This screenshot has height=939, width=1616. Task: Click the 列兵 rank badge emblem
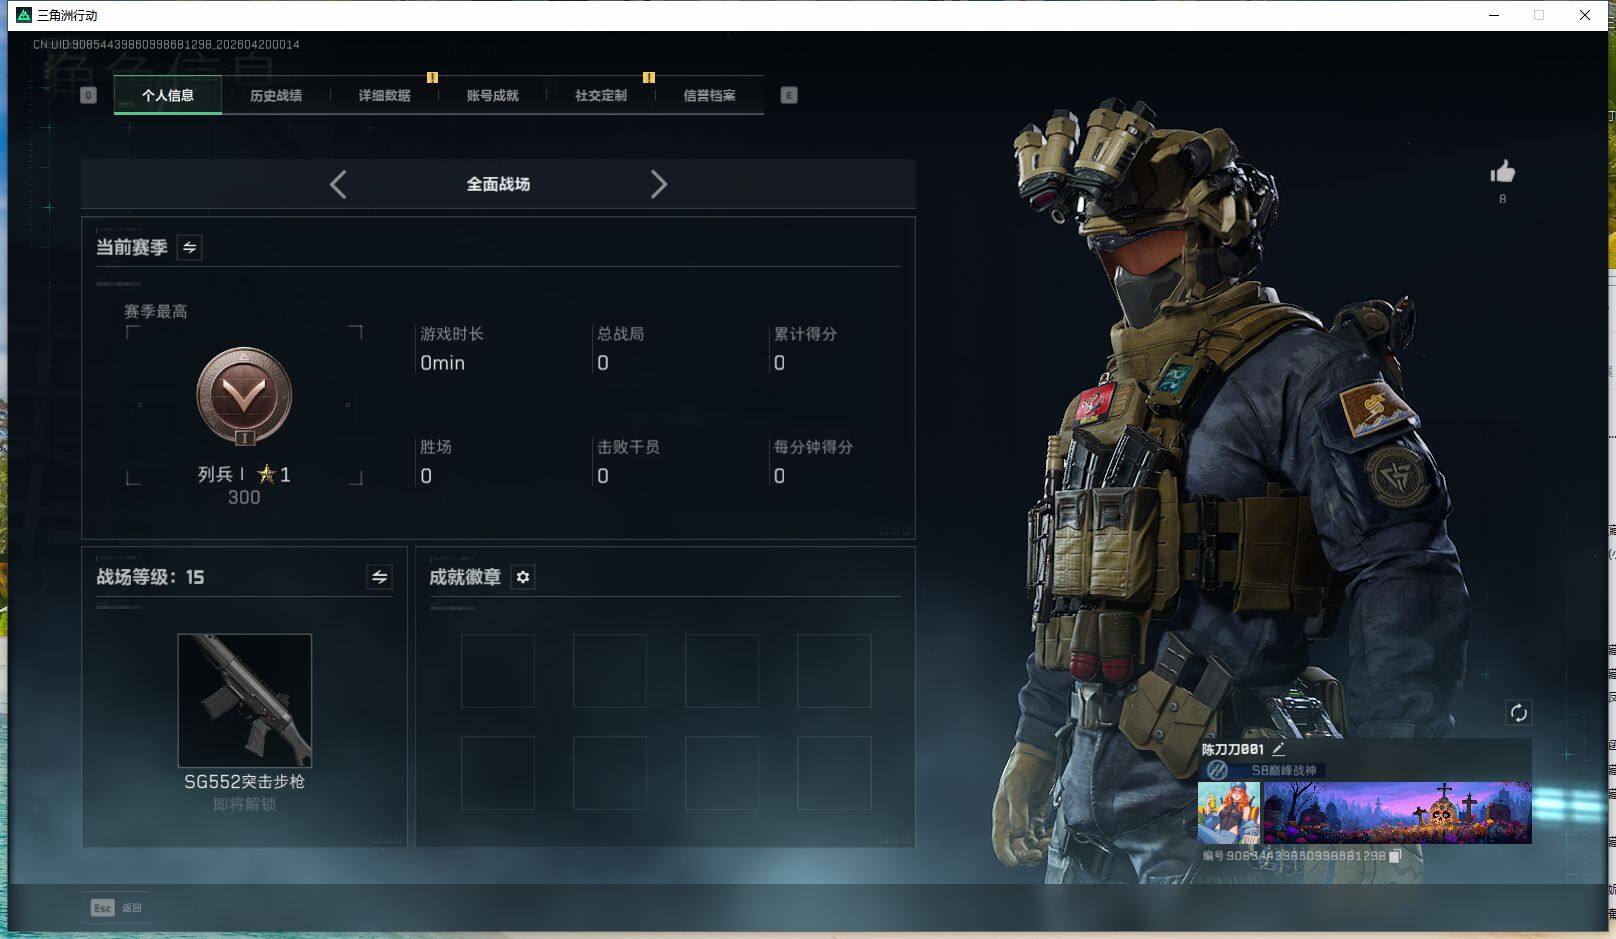click(x=244, y=396)
